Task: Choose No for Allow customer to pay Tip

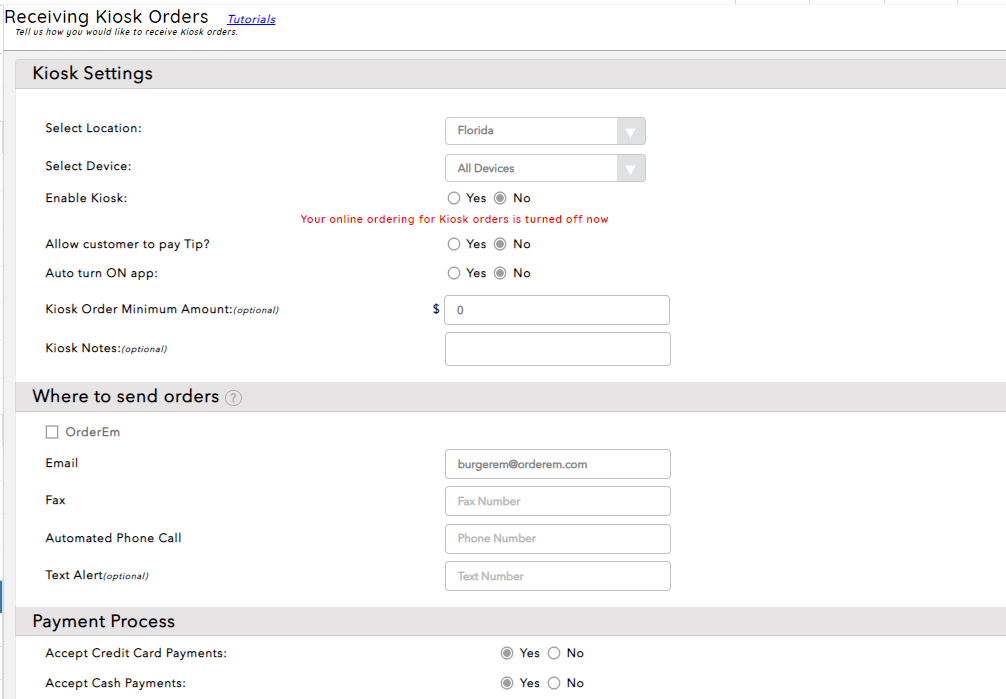Action: pyautogui.click(x=500, y=244)
